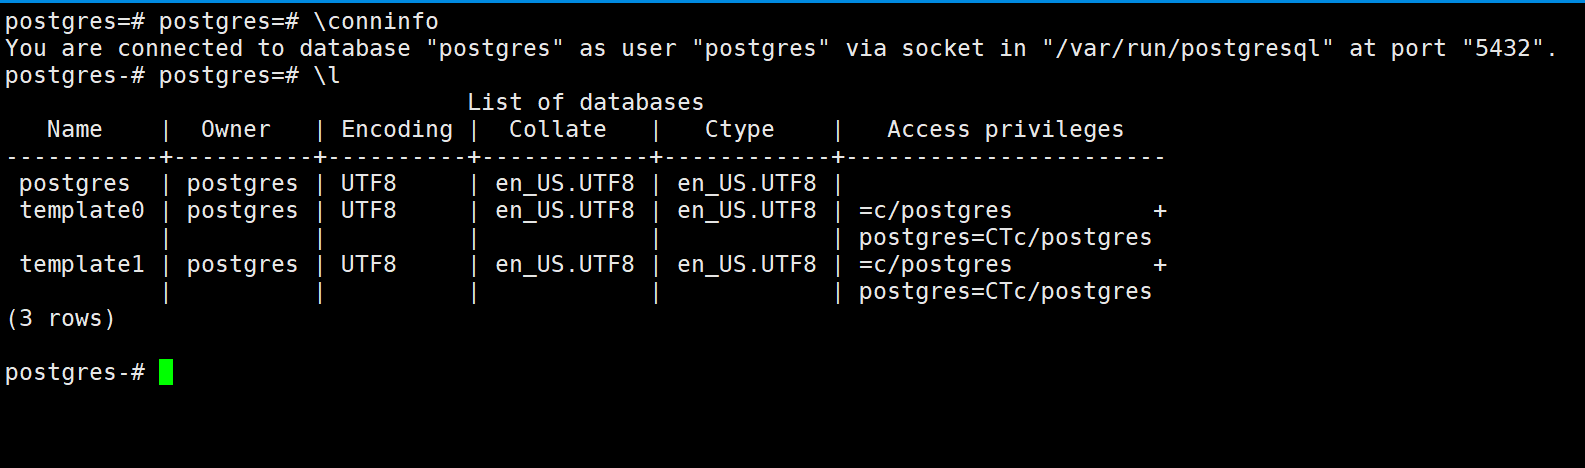
Task: Click the Owner column header
Action: (x=235, y=129)
